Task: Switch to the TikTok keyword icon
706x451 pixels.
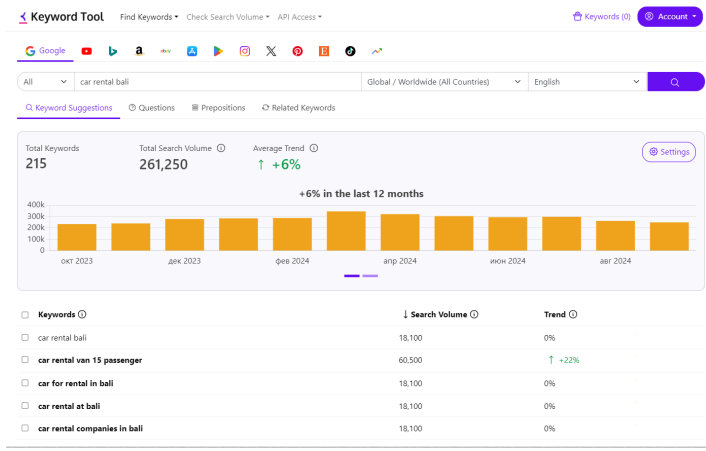Action: pyautogui.click(x=350, y=51)
